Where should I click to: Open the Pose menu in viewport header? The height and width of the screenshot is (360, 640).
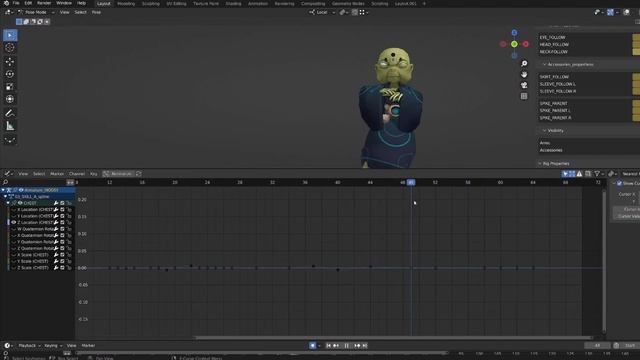(96, 12)
